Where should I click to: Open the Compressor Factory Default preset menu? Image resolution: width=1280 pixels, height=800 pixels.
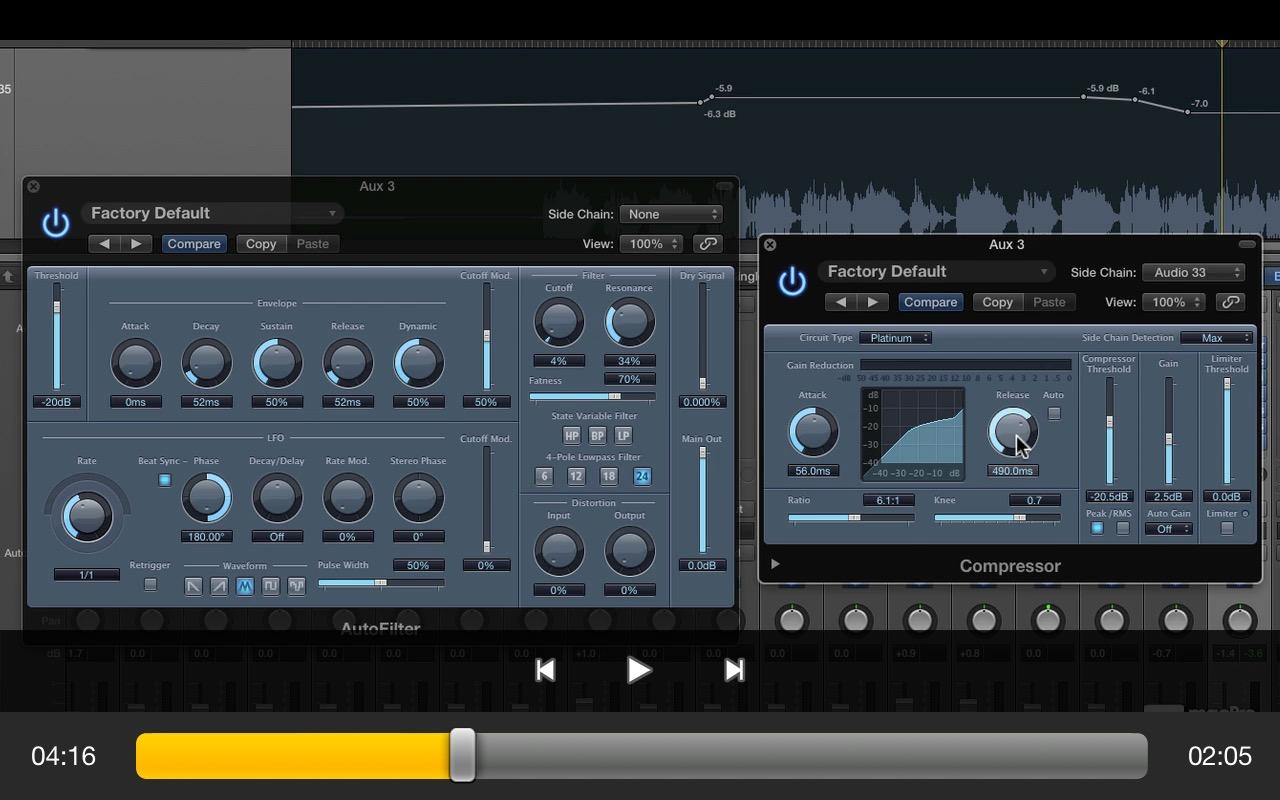click(936, 271)
